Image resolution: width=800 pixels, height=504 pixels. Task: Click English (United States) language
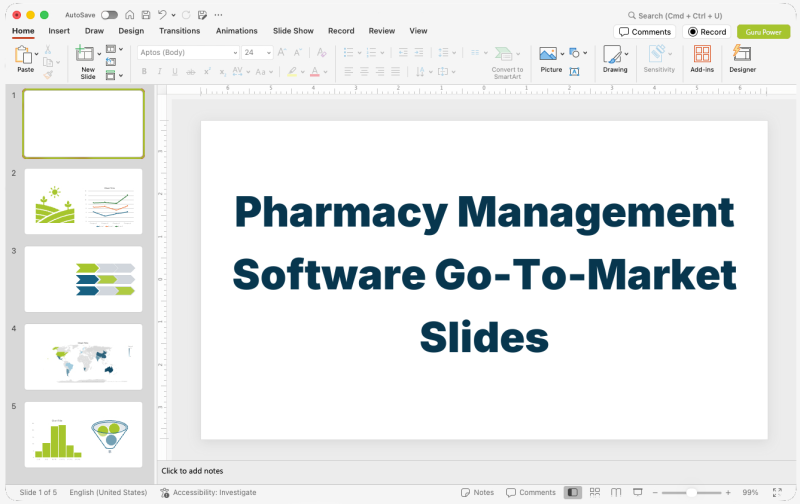click(x=108, y=492)
